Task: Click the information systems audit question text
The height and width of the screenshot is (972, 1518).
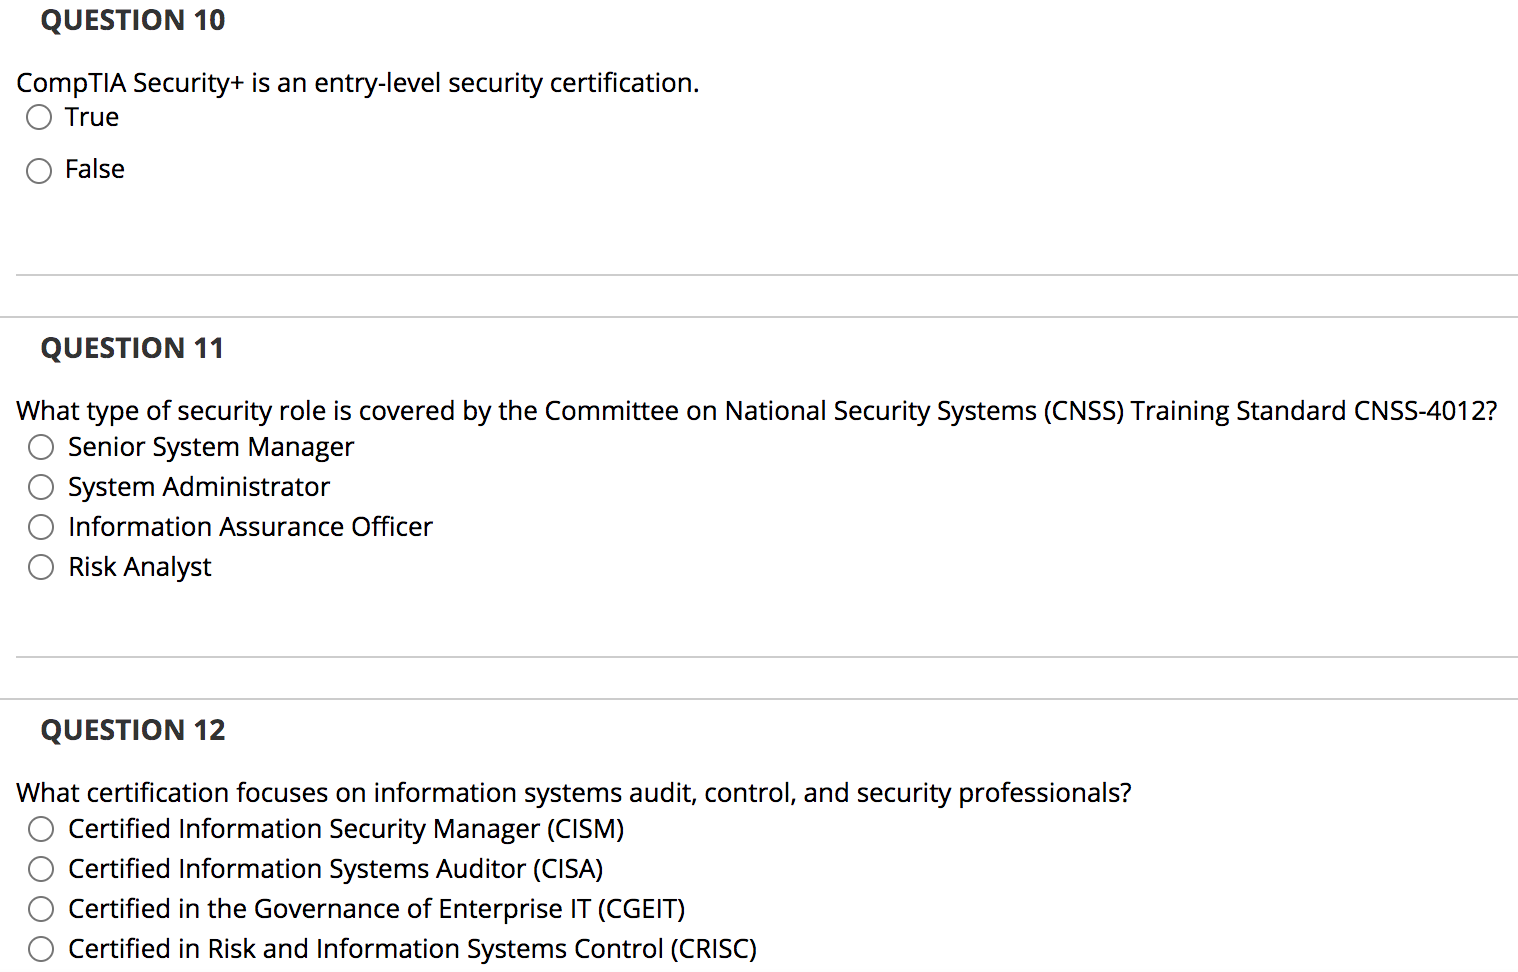Action: click(573, 793)
